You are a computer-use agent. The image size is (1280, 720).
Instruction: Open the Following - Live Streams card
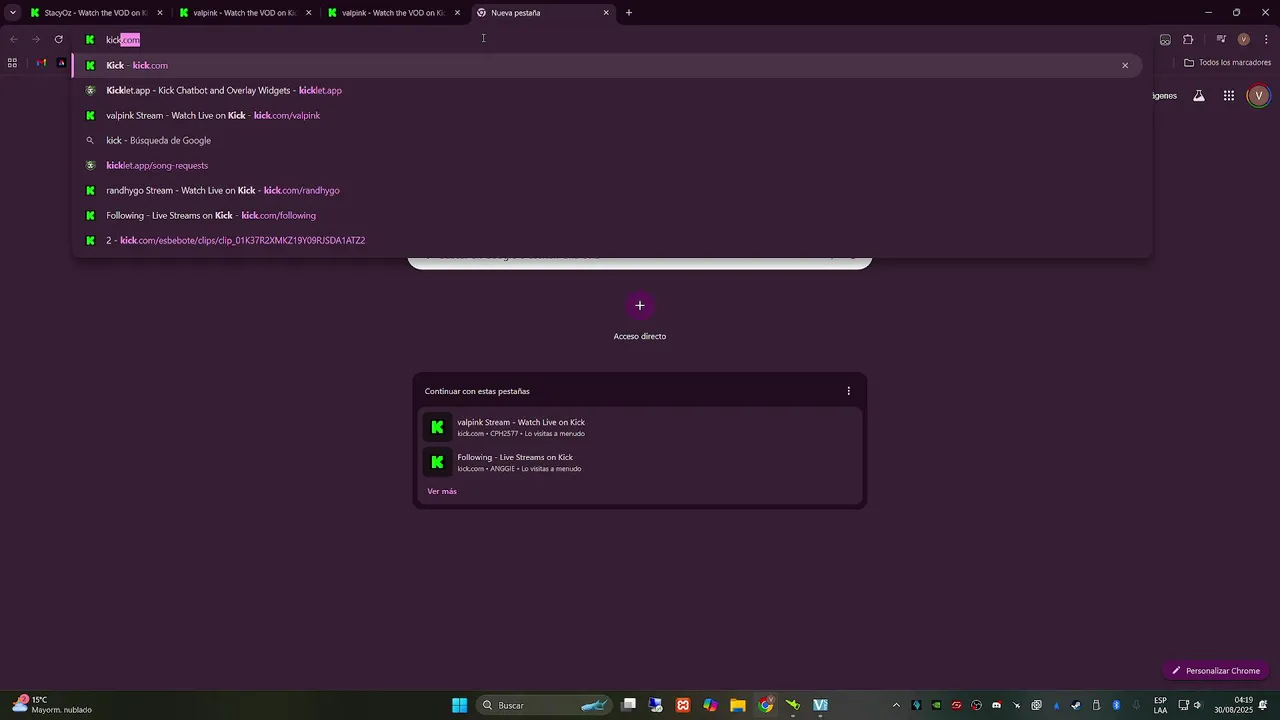tap(640, 462)
